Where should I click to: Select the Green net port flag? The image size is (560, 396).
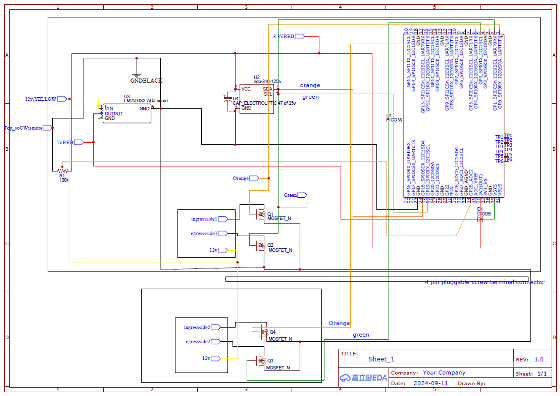pos(302,195)
